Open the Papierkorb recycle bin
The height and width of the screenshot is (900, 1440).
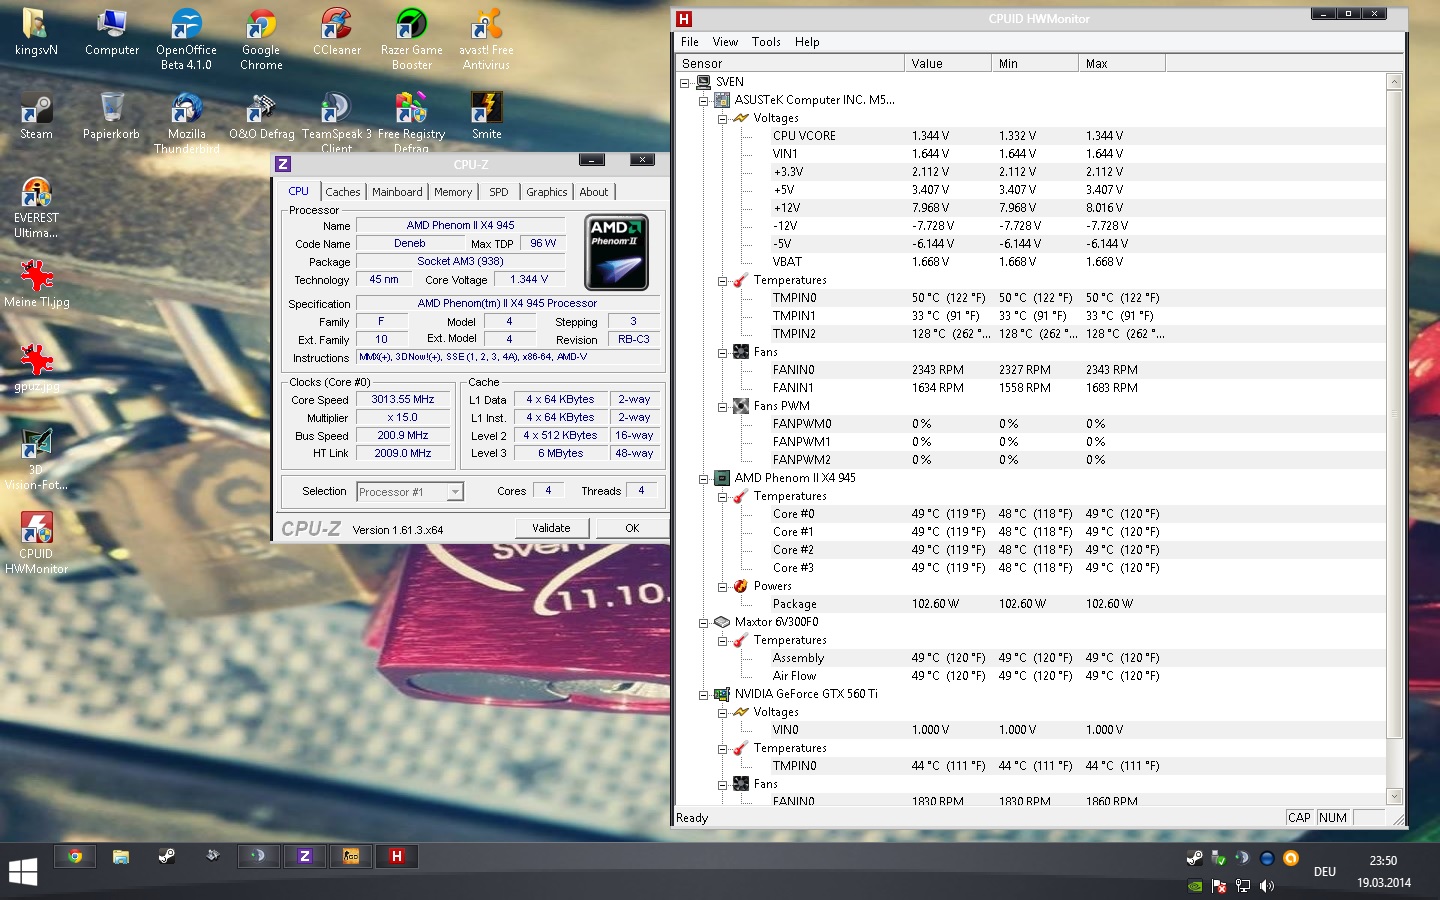pos(112,116)
